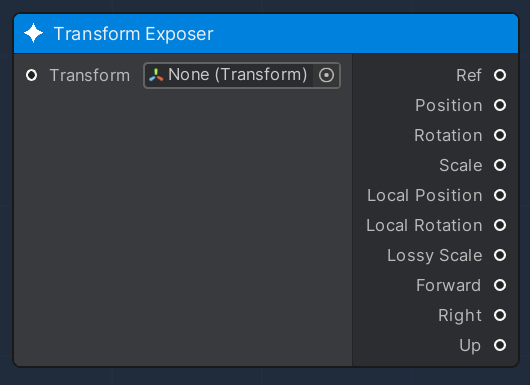Select the Transform input port
The image size is (530, 385).
click(x=31, y=75)
